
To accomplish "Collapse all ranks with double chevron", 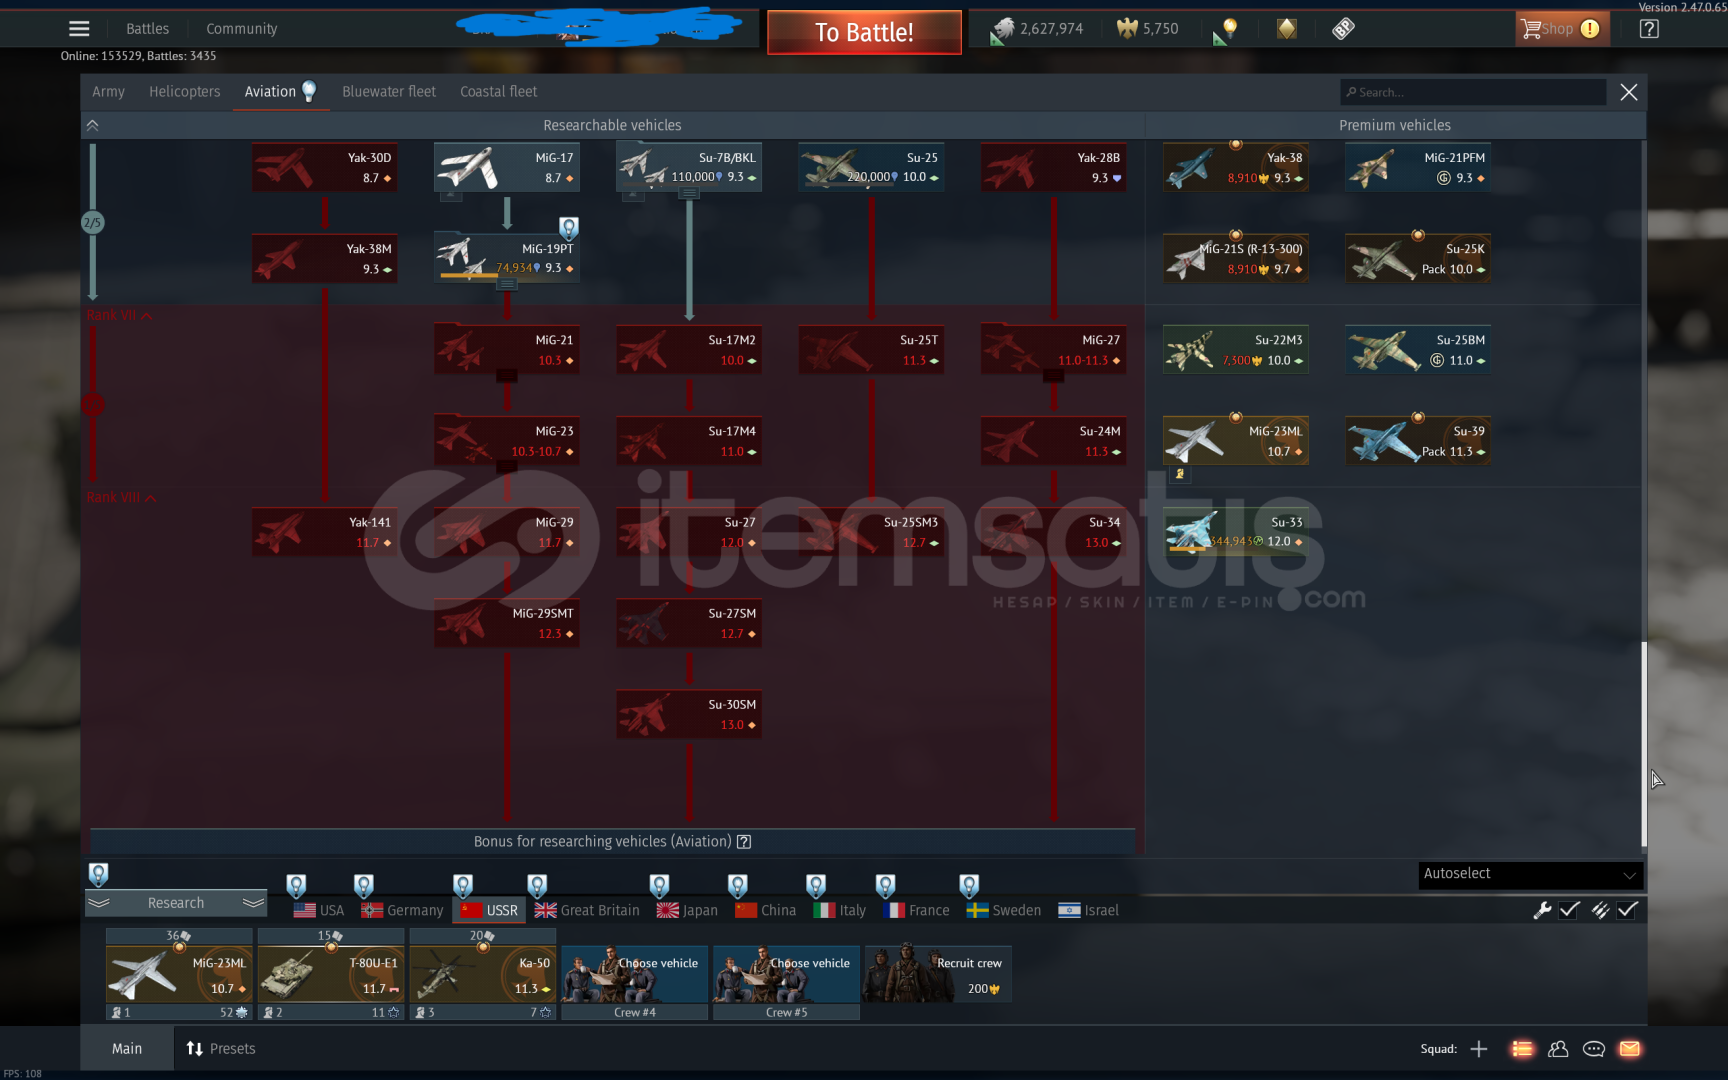I will click(x=92, y=125).
